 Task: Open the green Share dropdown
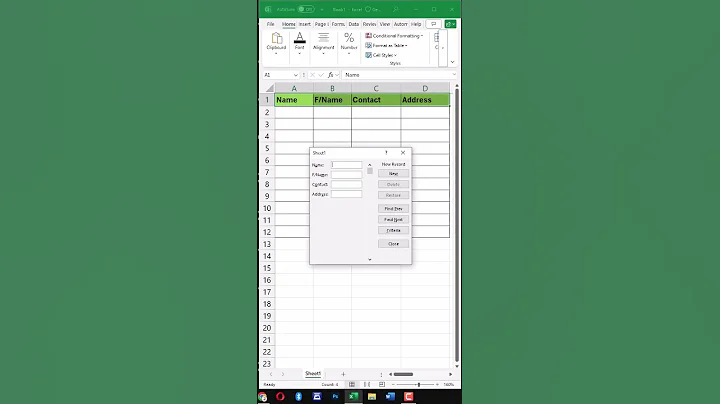[450, 24]
